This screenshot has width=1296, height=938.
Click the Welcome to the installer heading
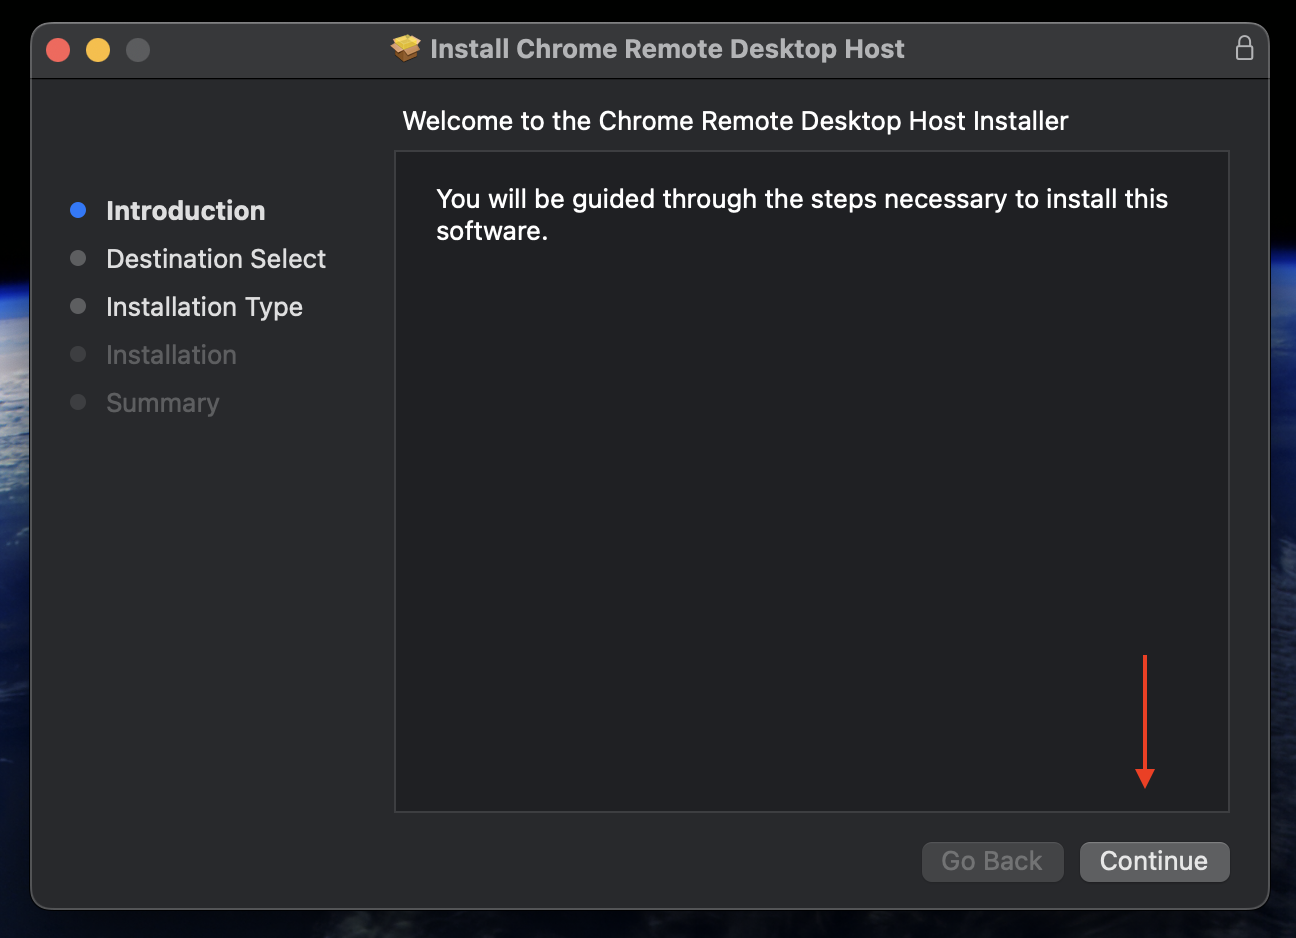point(735,121)
